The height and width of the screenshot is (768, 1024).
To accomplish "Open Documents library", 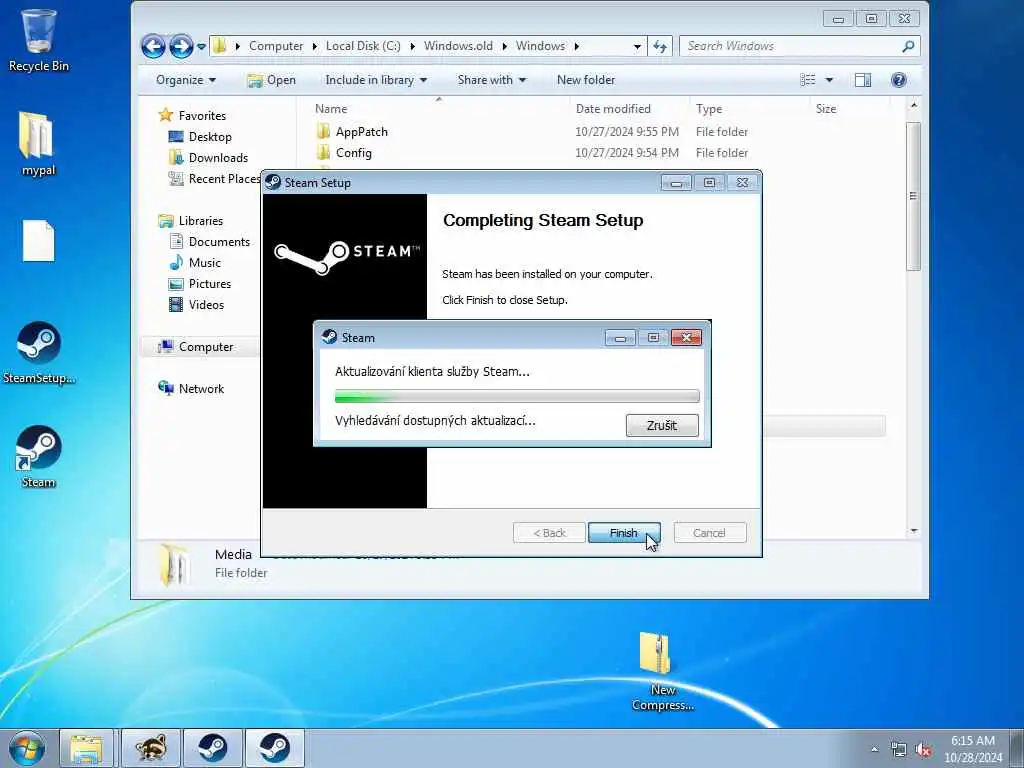I will (210, 242).
